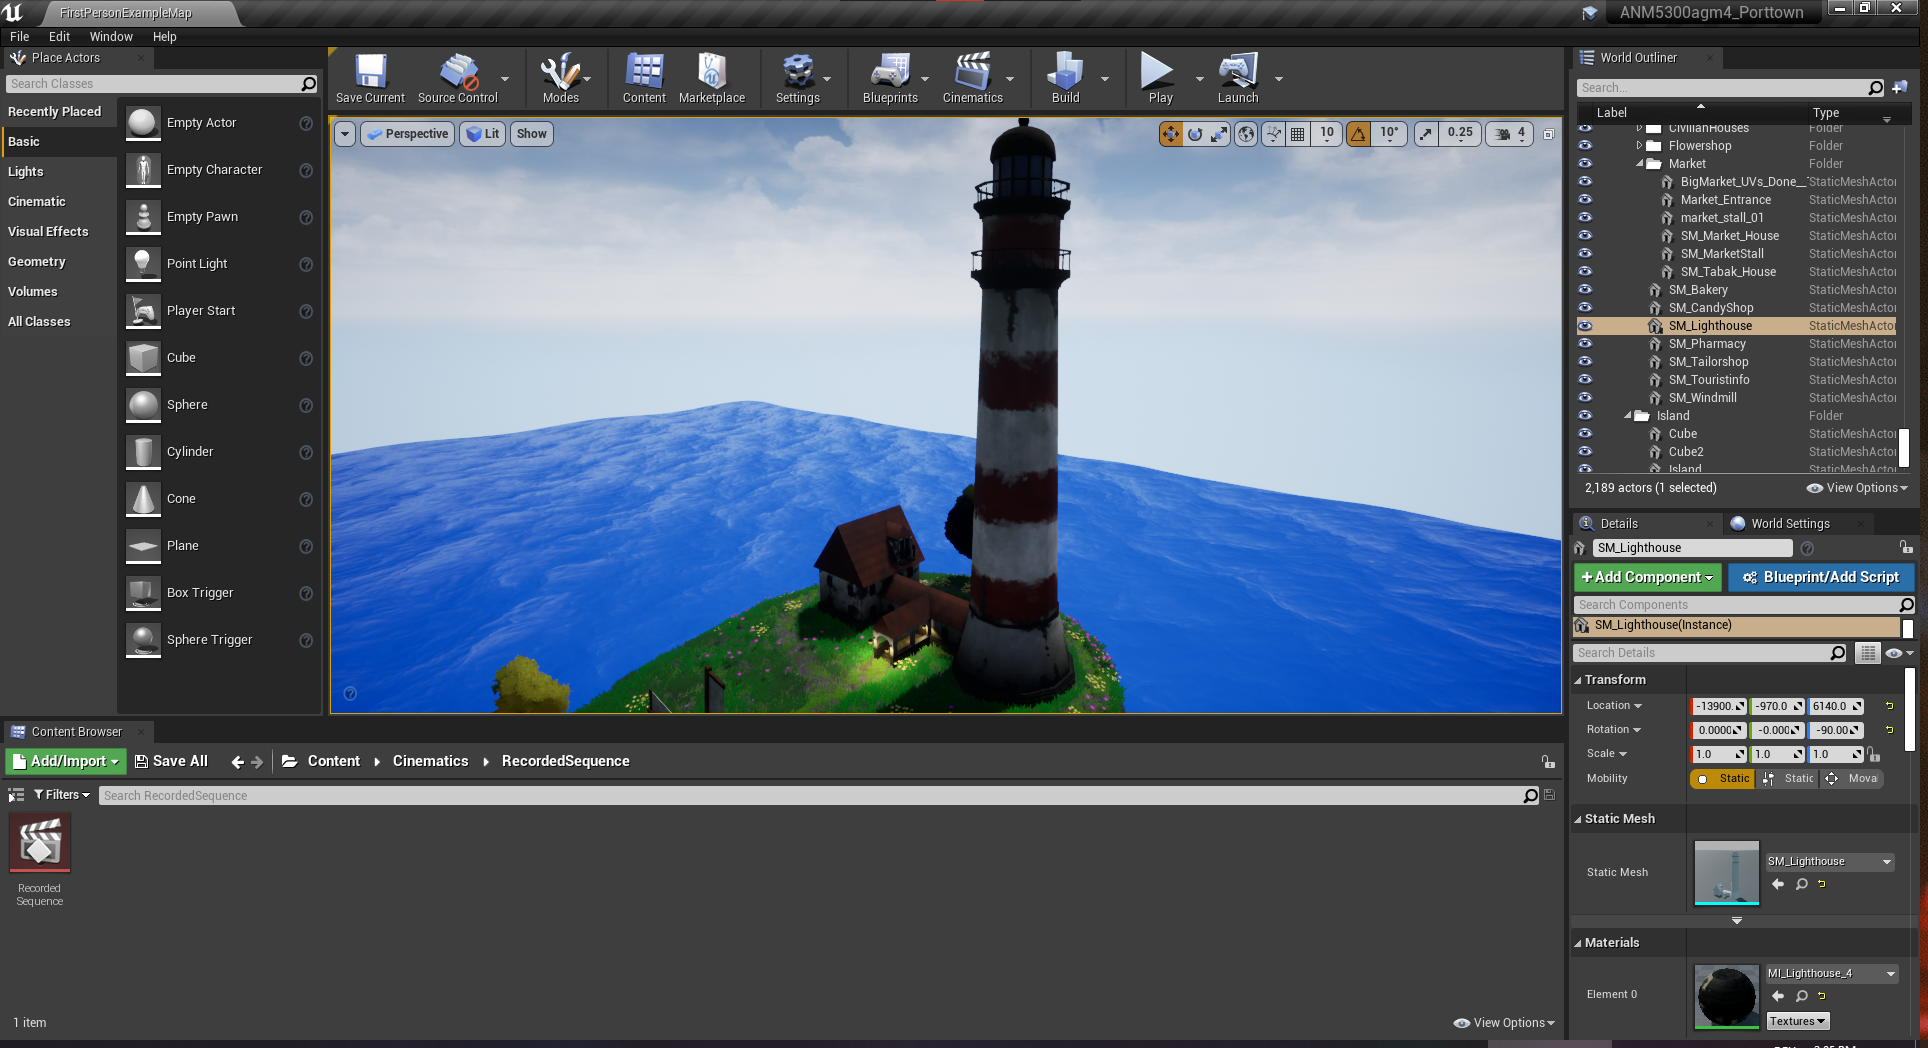Toggle rotation snapping angle icon
Screen dimensions: 1928x1048
coord(1358,134)
